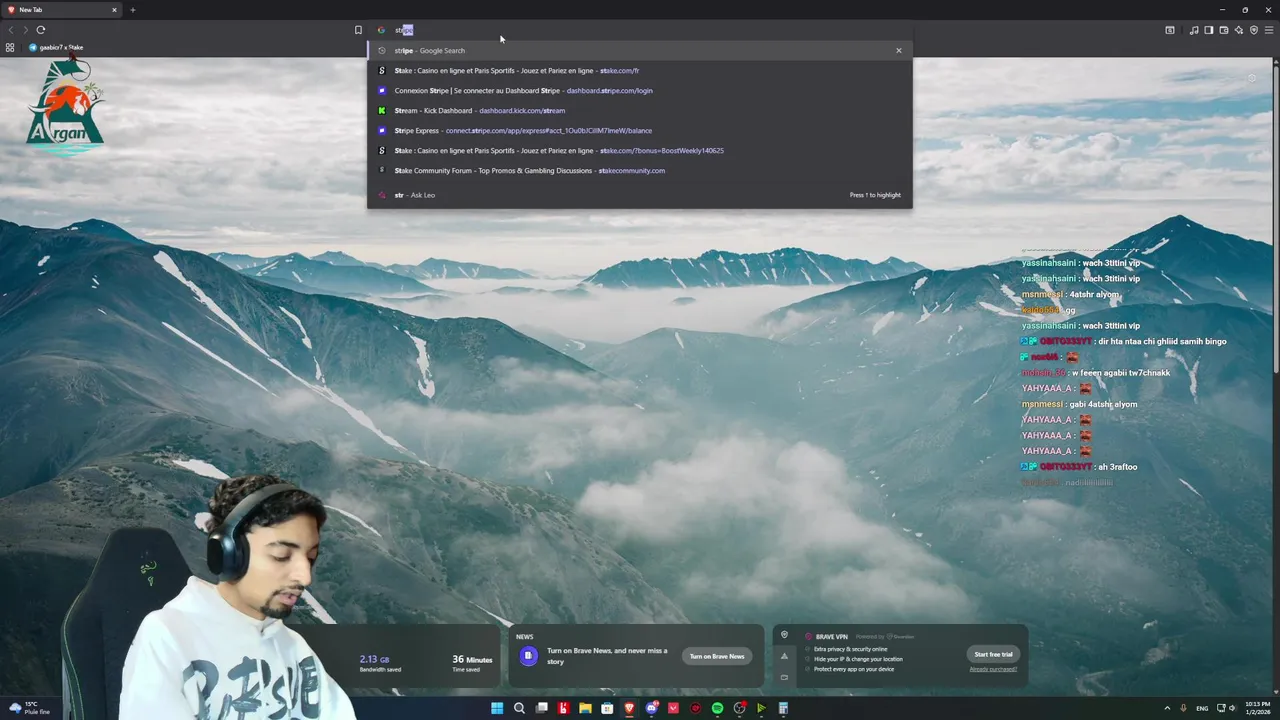Viewport: 1280px width, 720px height.
Task: Switch to the Brave browser taskbar icon
Action: pos(629,708)
